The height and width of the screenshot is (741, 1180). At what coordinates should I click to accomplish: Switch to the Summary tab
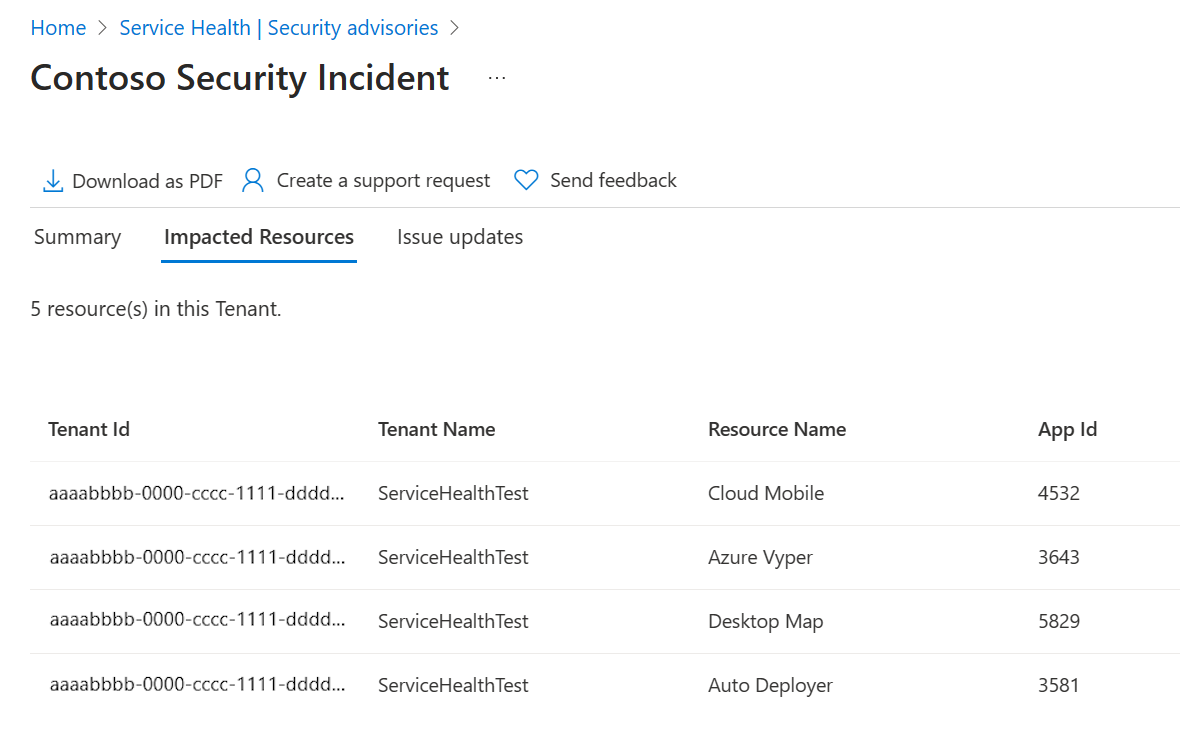point(77,237)
